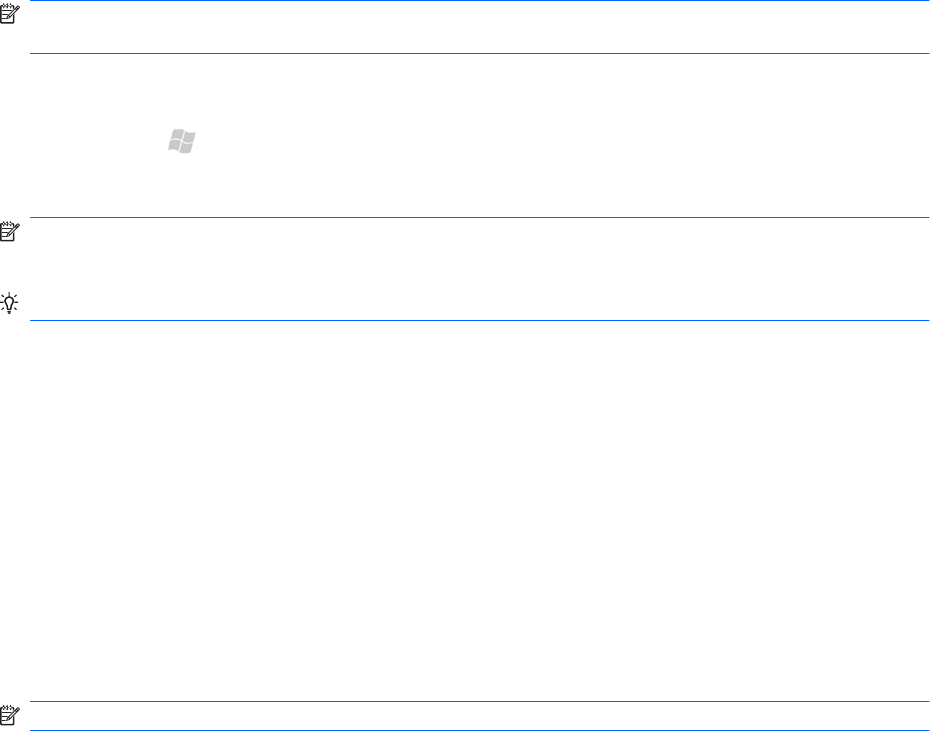Viewport: 930px width, 731px height.
Task: Select the note icon at page bottom
Action: click(10, 715)
